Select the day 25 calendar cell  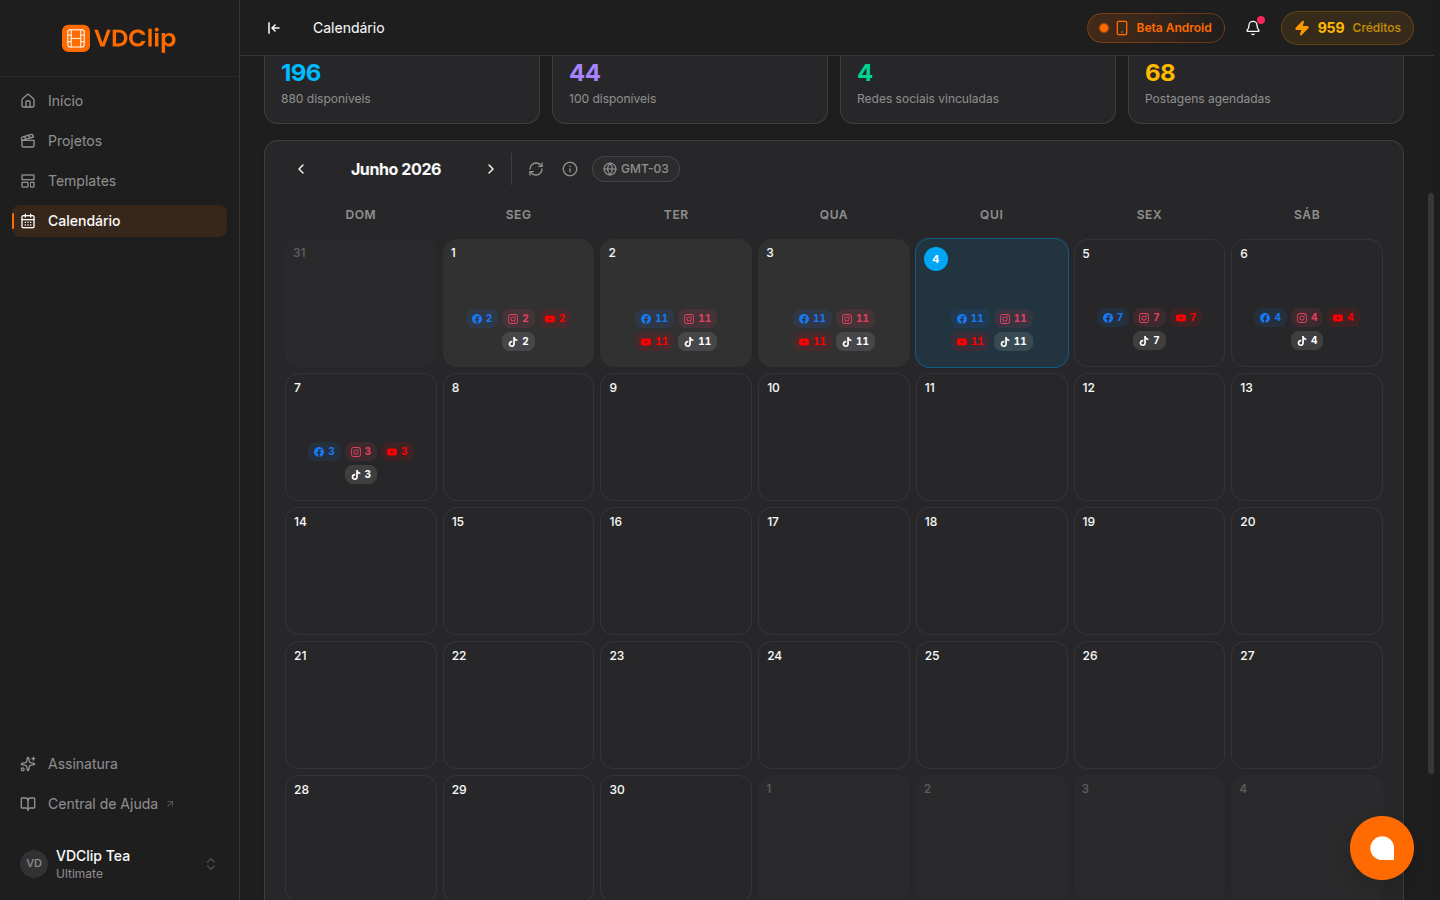[x=992, y=705]
